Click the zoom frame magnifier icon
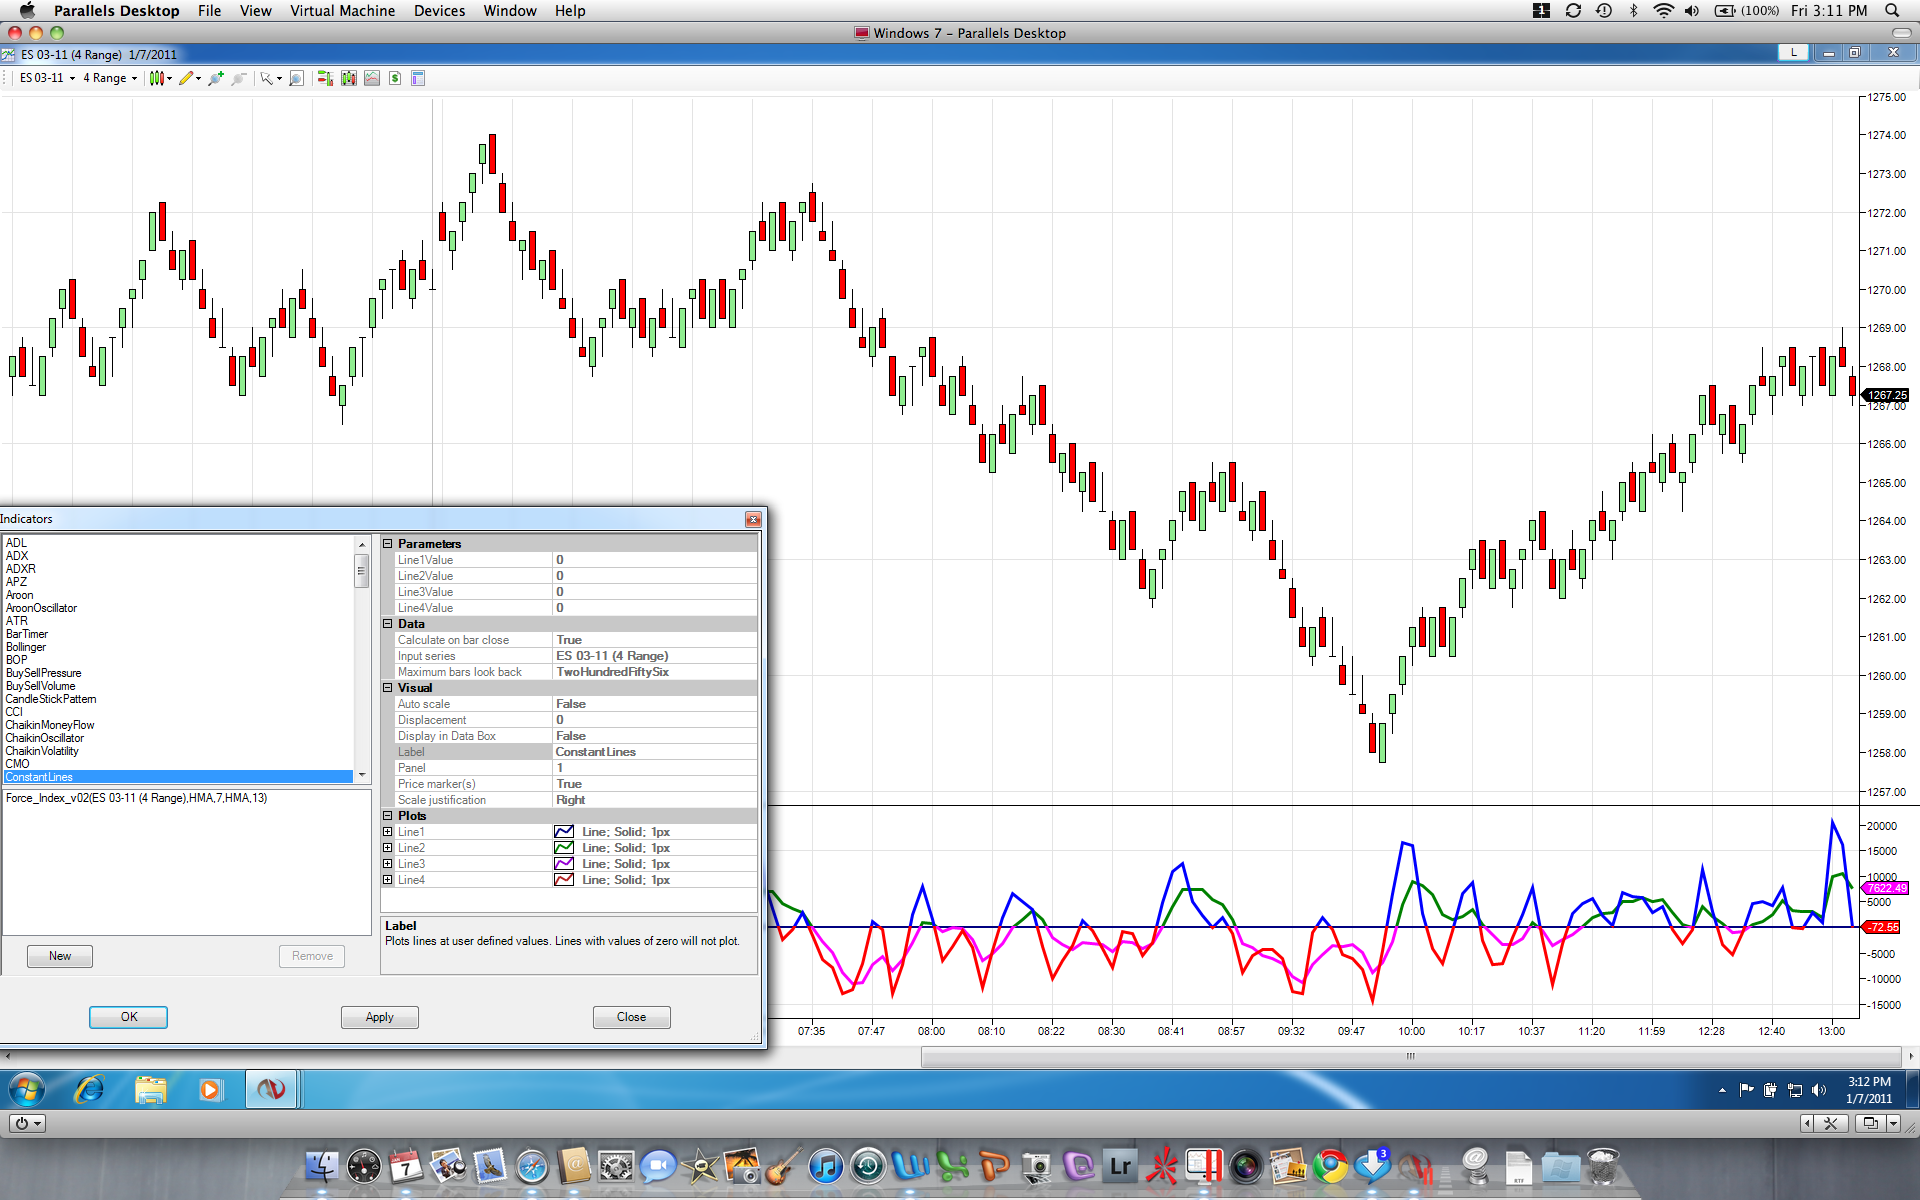 click(x=296, y=78)
